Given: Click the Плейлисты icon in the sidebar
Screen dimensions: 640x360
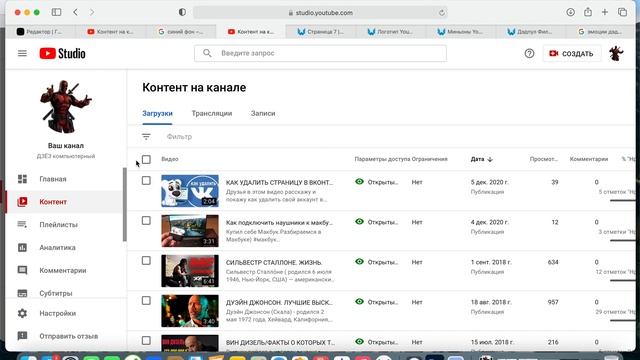Looking at the screenshot, I should (22, 224).
